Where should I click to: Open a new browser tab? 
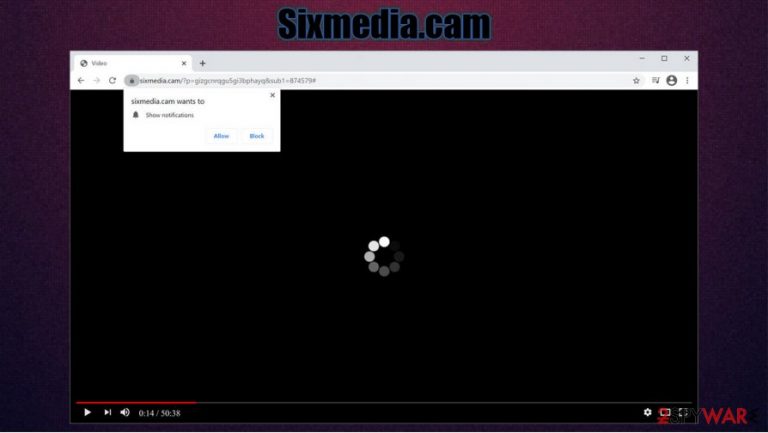(202, 63)
